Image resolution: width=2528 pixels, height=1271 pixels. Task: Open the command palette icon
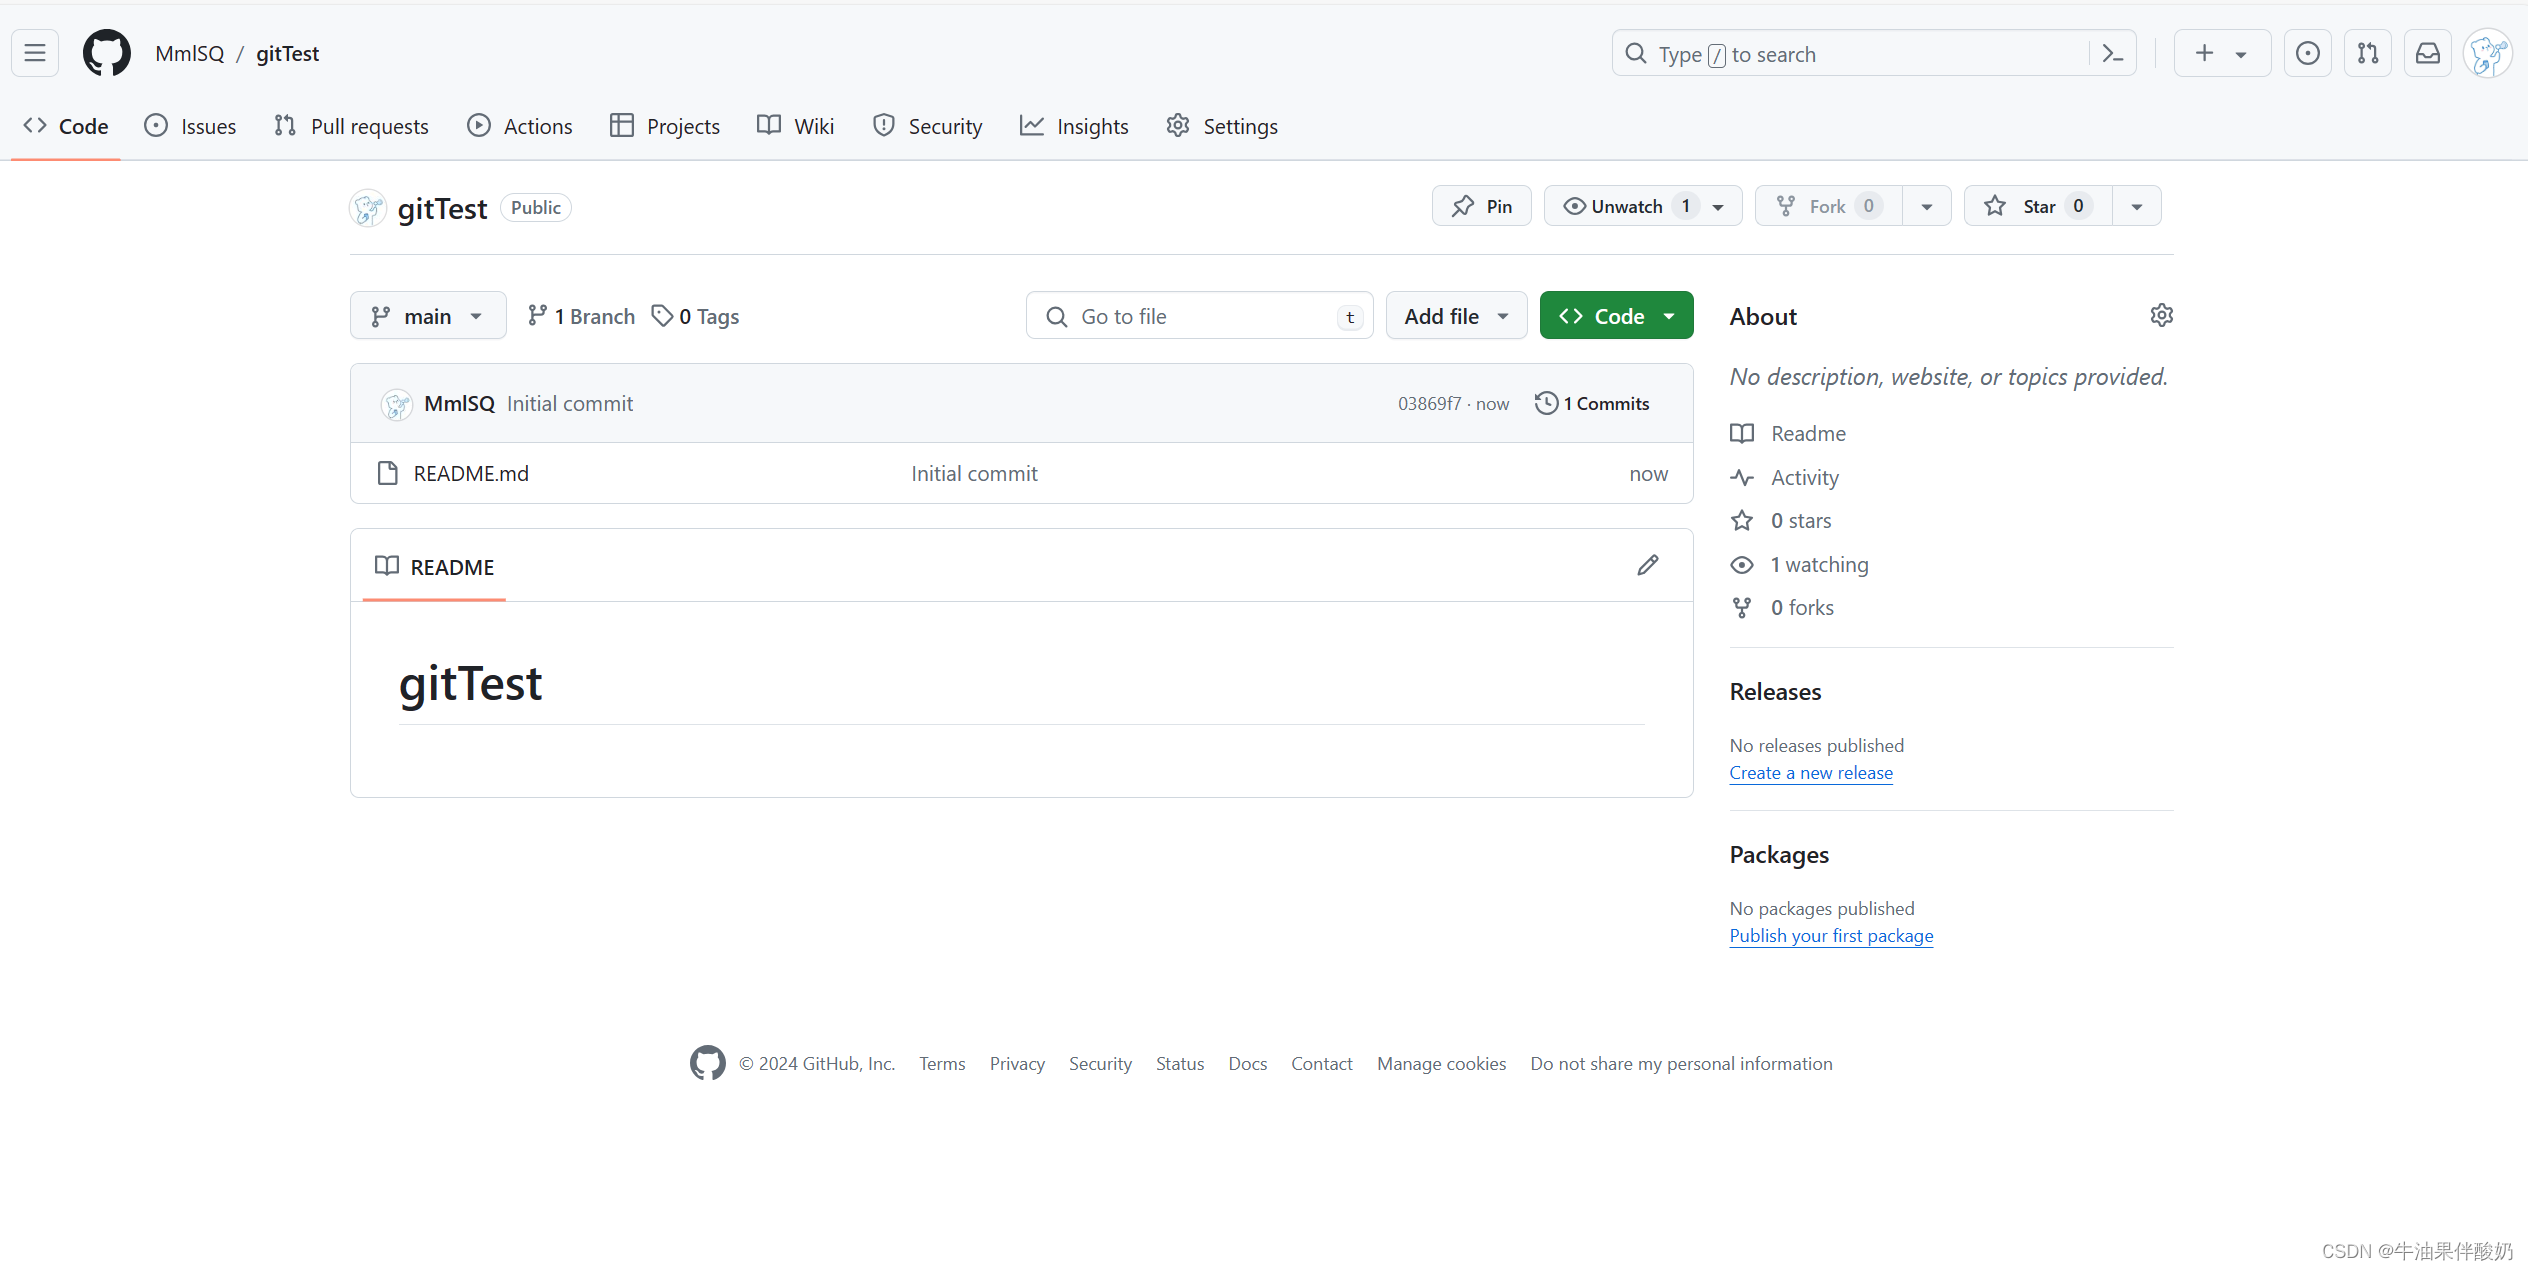click(x=2112, y=54)
